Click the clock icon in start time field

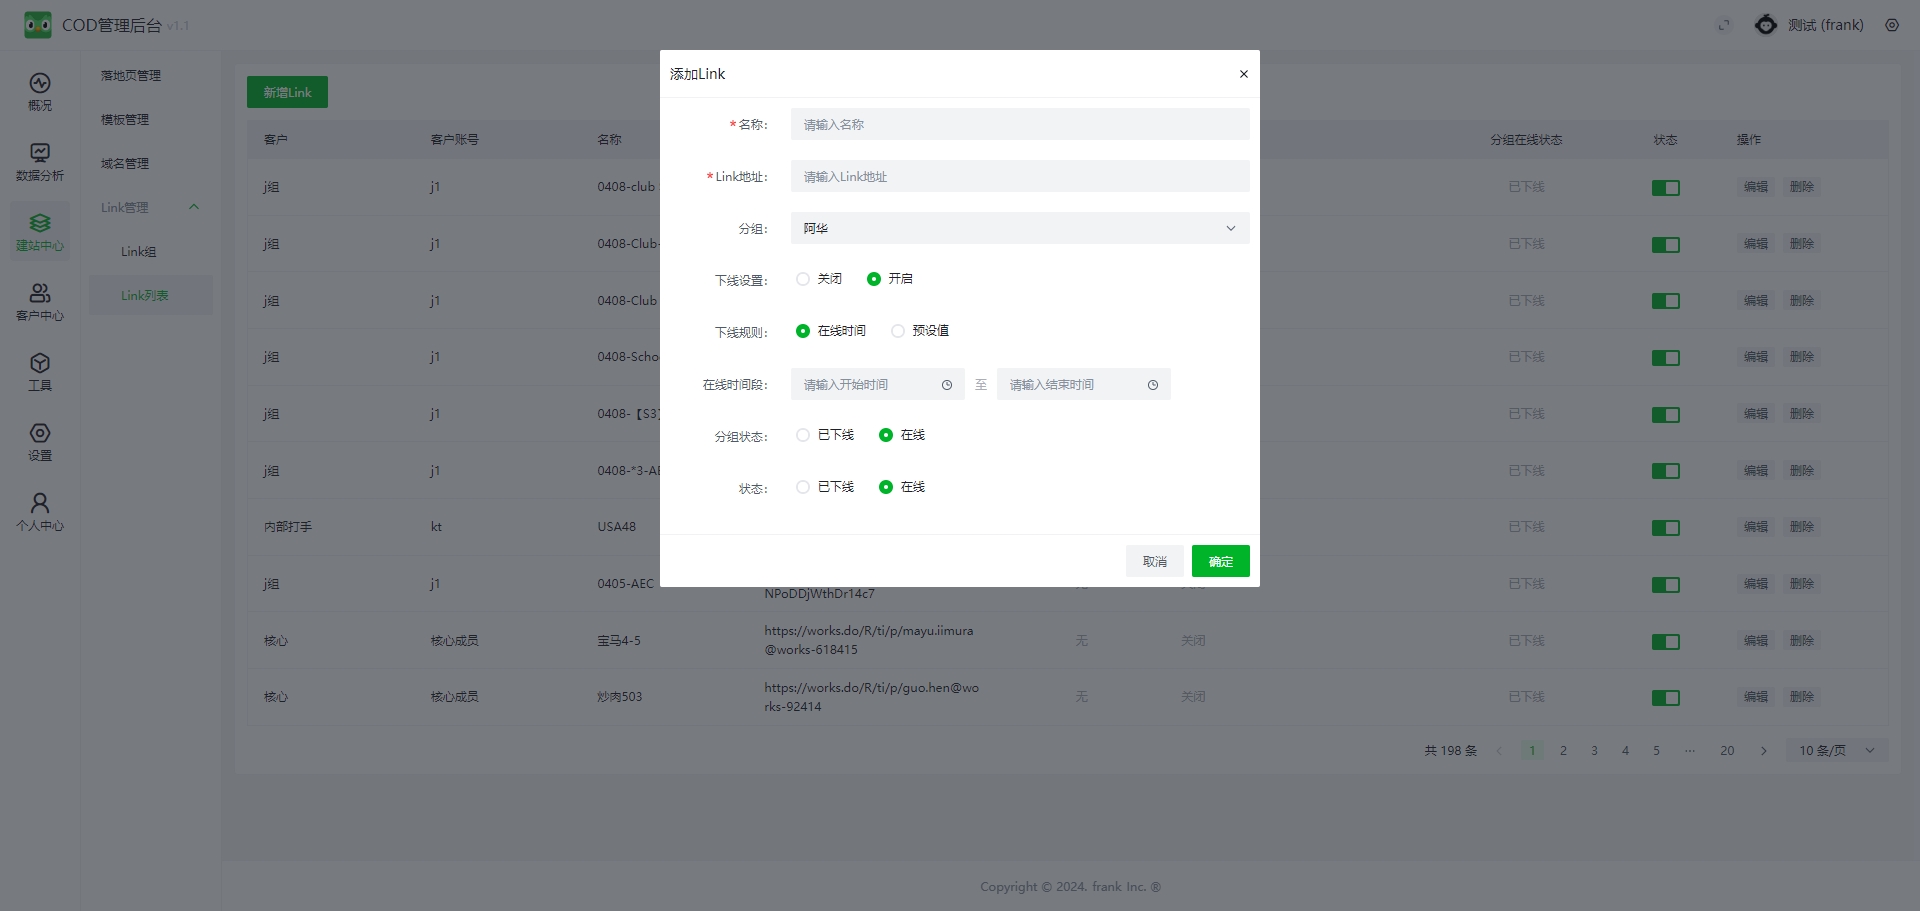pyautogui.click(x=947, y=385)
